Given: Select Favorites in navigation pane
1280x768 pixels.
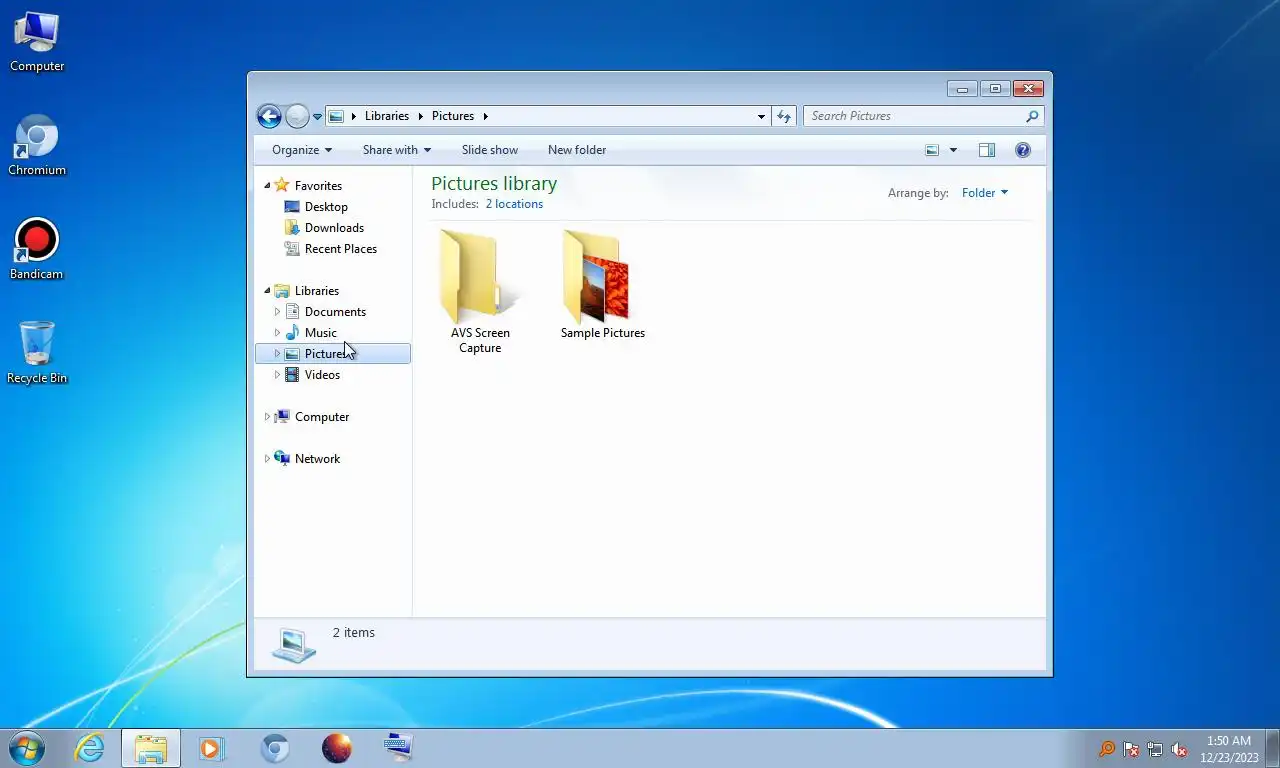Looking at the screenshot, I should point(318,186).
